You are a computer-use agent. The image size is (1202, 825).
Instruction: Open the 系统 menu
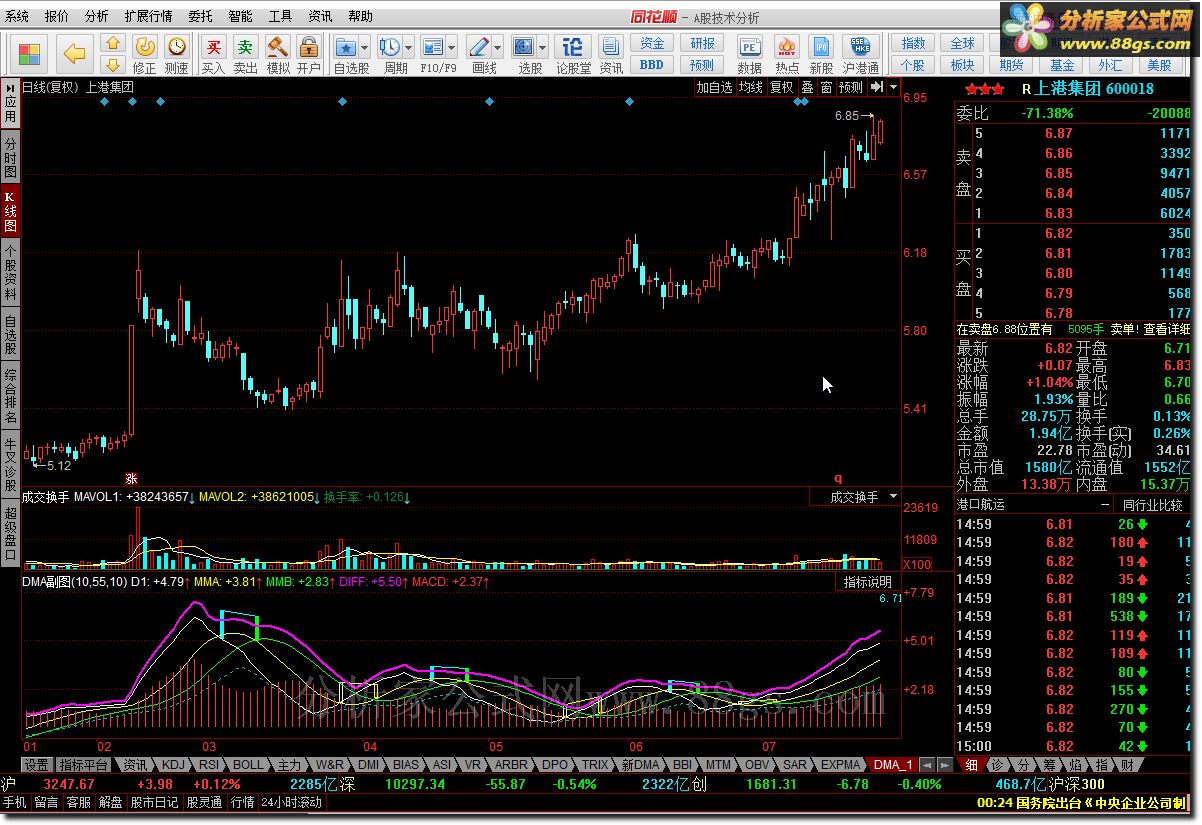tap(17, 17)
